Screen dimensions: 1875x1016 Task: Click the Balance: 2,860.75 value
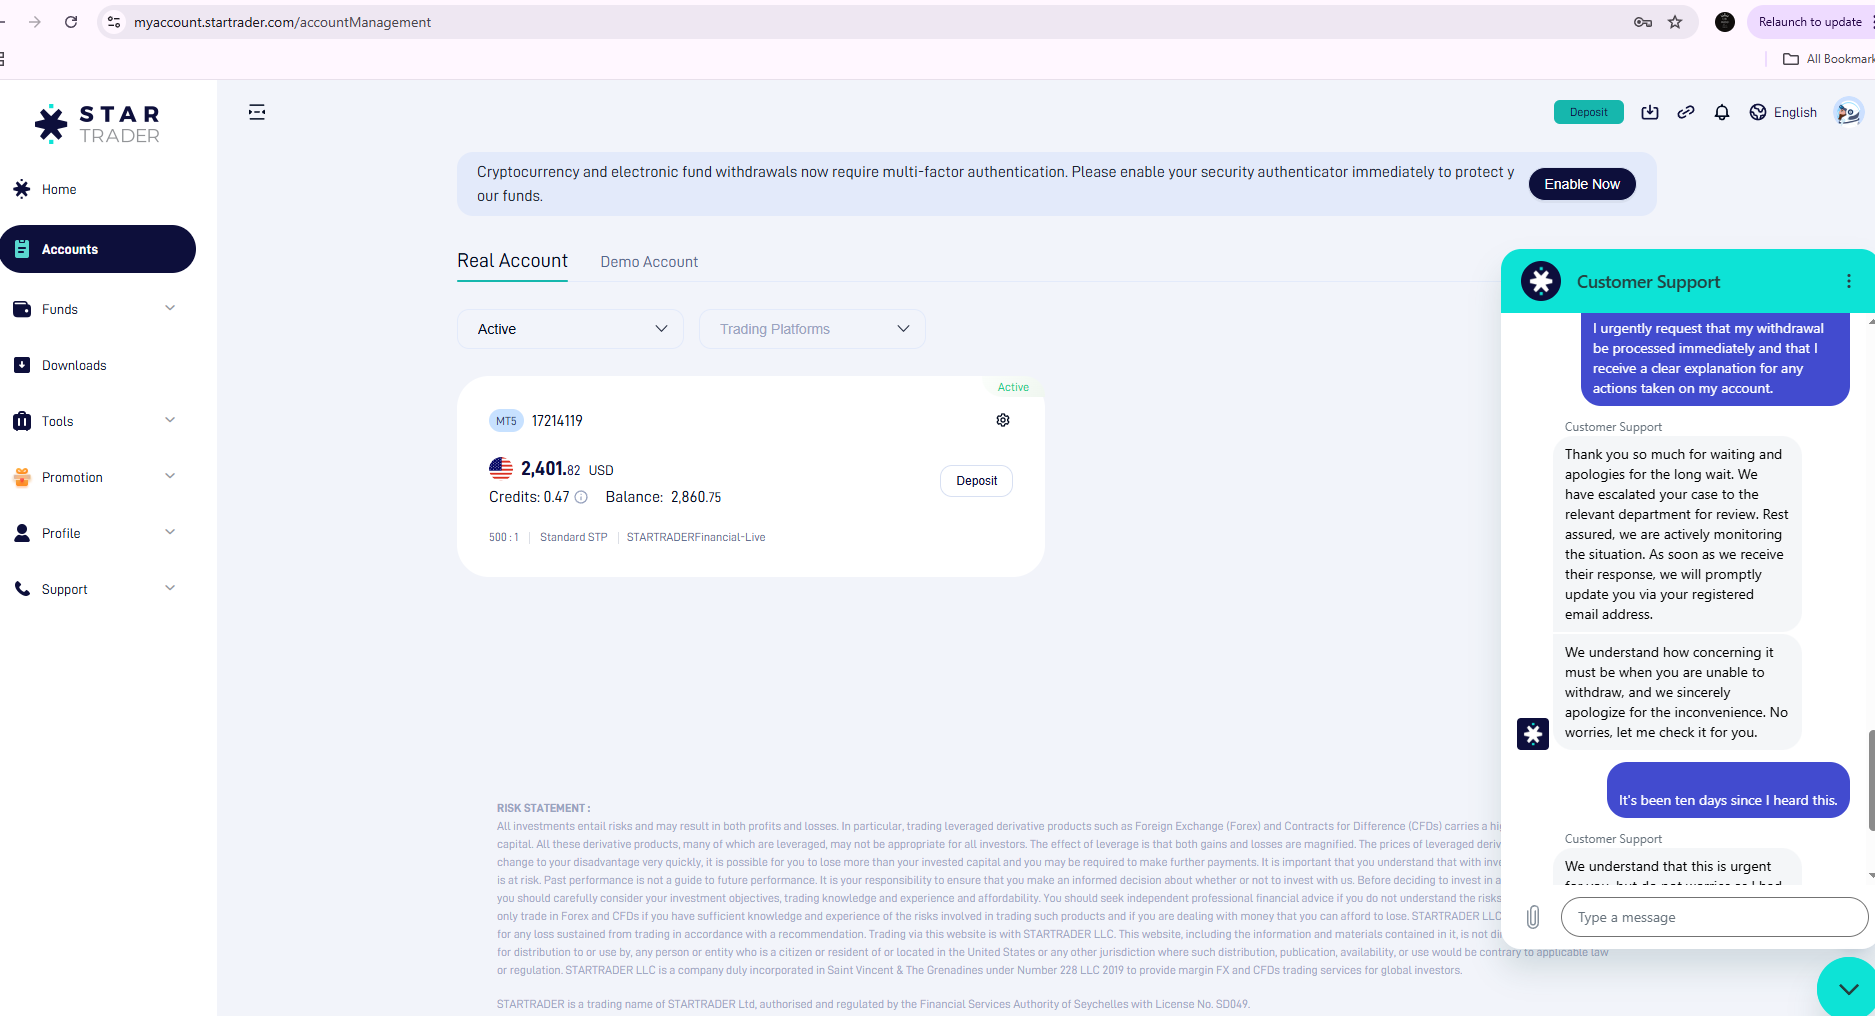[x=663, y=497]
